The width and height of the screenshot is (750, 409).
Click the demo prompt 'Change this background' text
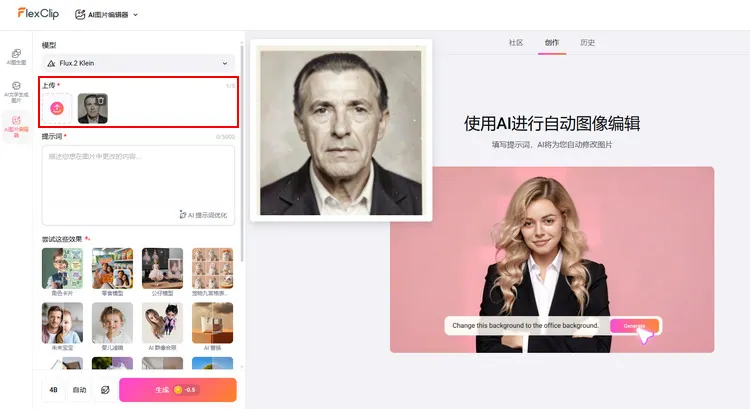pyautogui.click(x=525, y=325)
